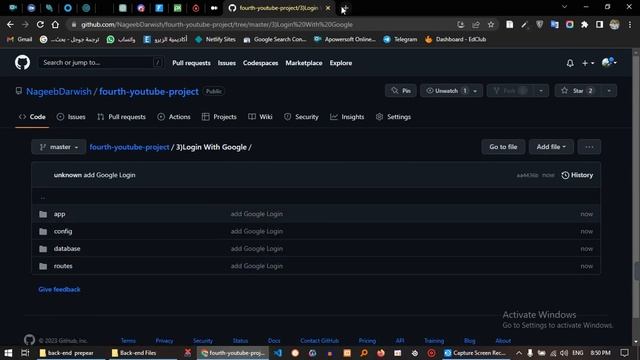Go to Codespaces
This screenshot has width=640, height=360.
[x=260, y=63]
